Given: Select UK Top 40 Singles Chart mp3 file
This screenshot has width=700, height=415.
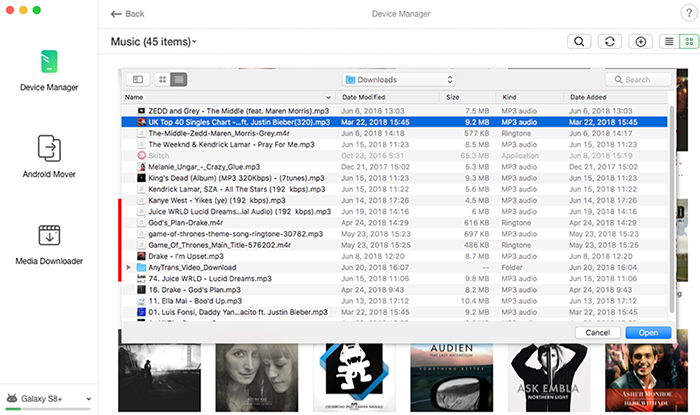Looking at the screenshot, I should click(394, 122).
